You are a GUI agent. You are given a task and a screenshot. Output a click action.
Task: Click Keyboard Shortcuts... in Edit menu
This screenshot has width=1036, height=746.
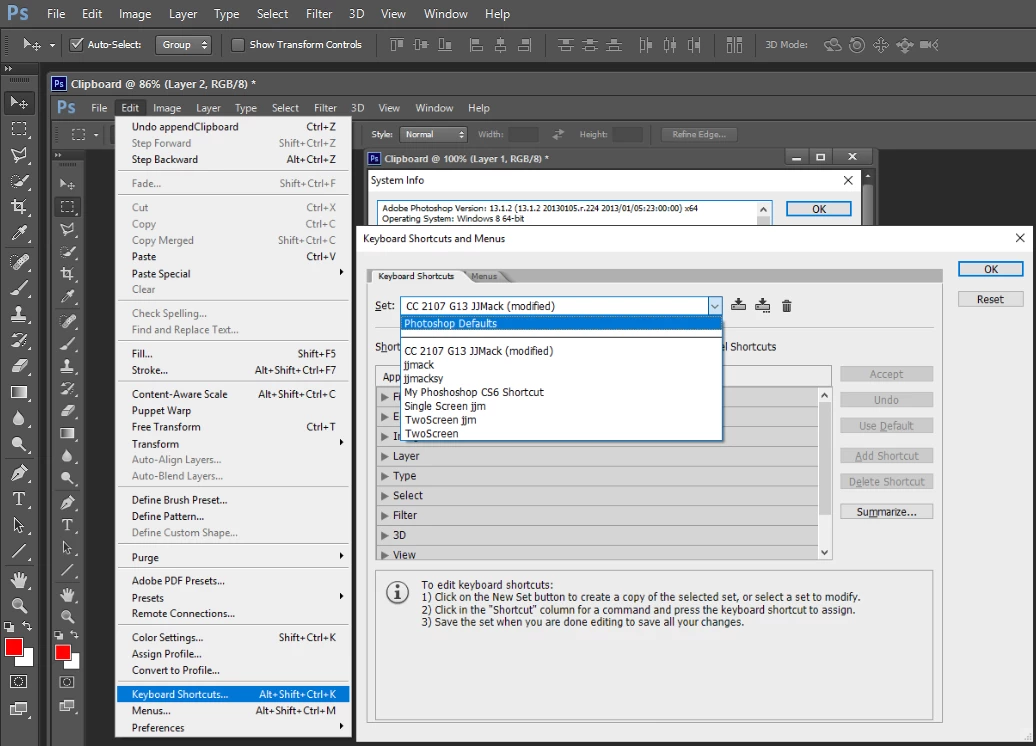click(x=233, y=694)
